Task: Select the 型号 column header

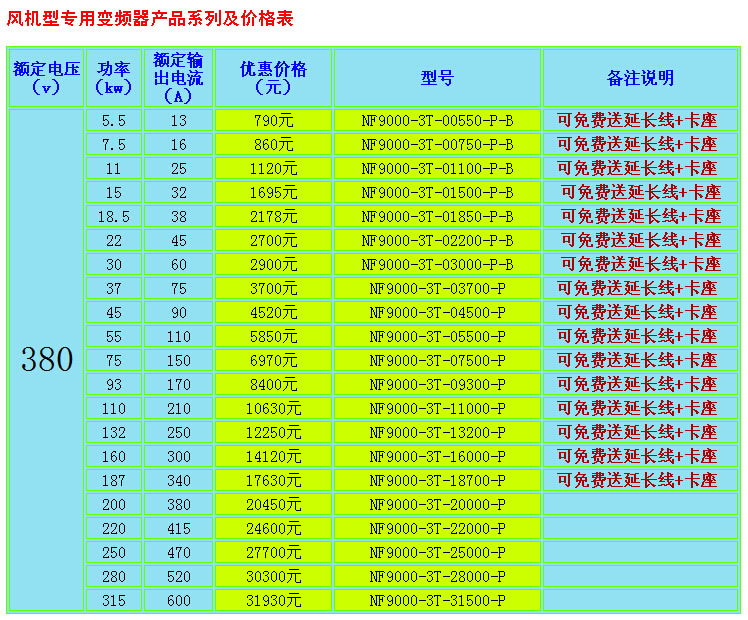Action: 437,78
